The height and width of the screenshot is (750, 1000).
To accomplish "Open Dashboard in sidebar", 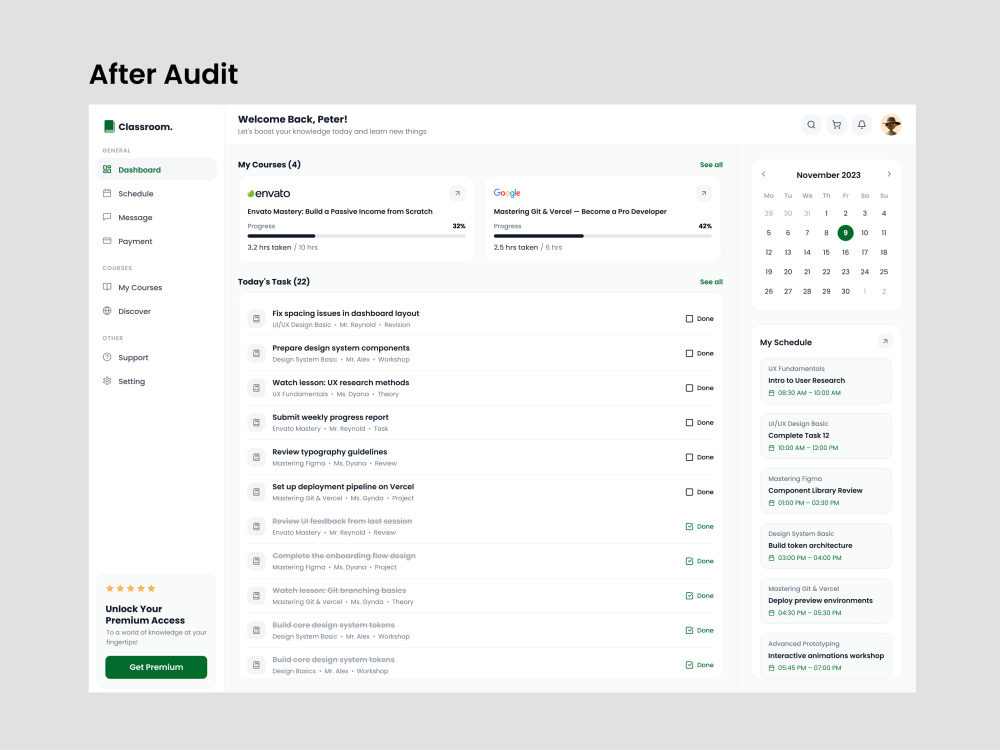I will (156, 170).
